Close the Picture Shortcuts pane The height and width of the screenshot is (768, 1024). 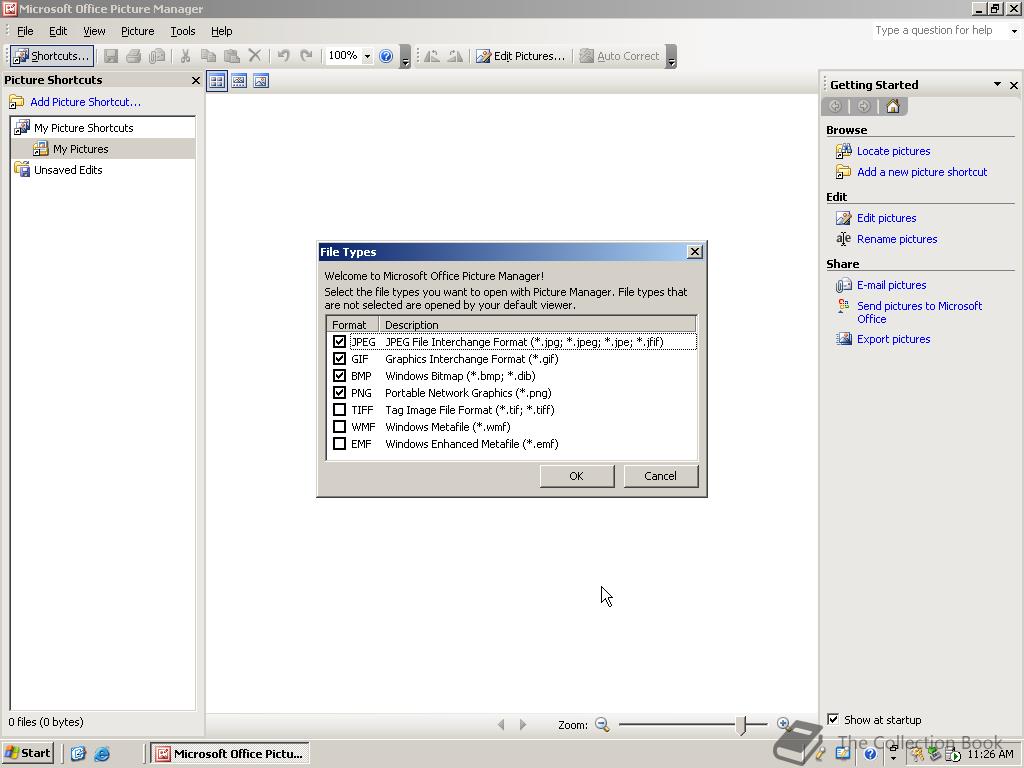(195, 80)
